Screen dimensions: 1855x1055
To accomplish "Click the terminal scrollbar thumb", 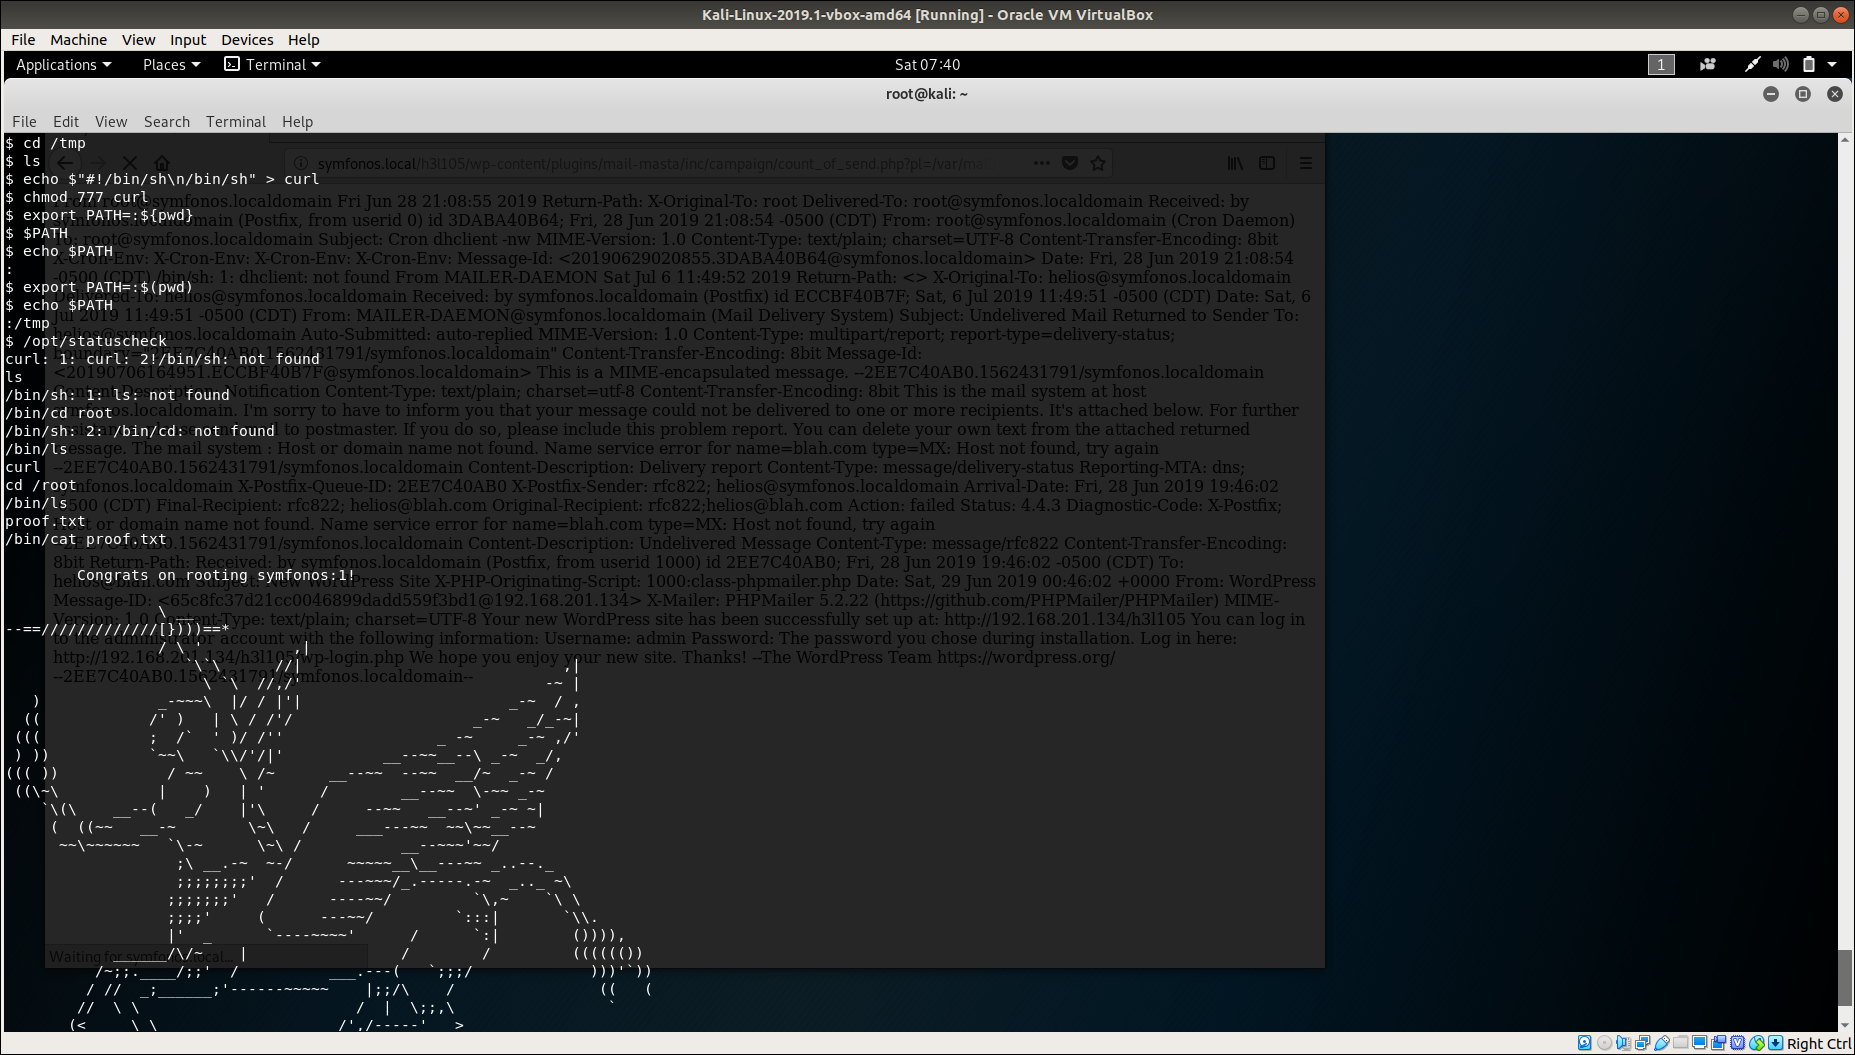I will tap(1845, 978).
